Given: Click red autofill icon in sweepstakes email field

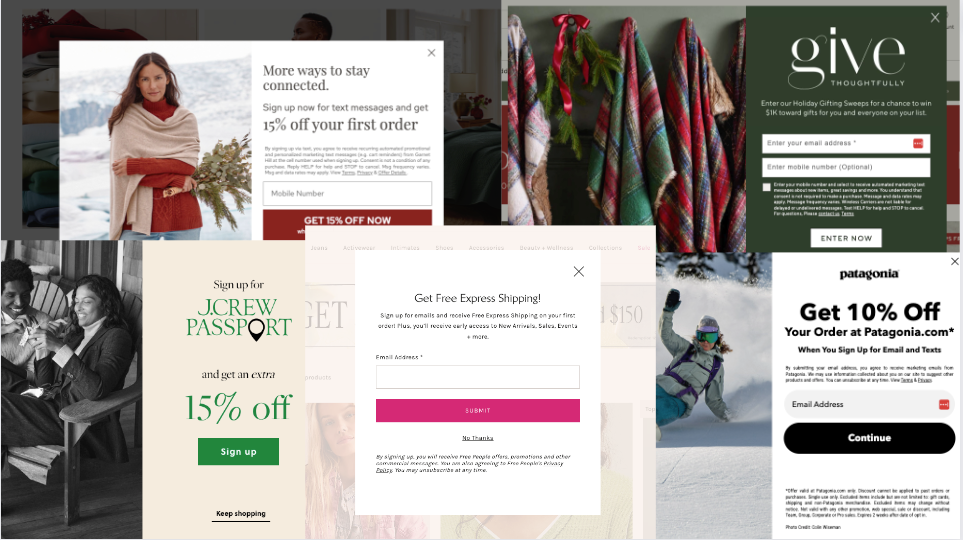Looking at the screenshot, I should (918, 143).
